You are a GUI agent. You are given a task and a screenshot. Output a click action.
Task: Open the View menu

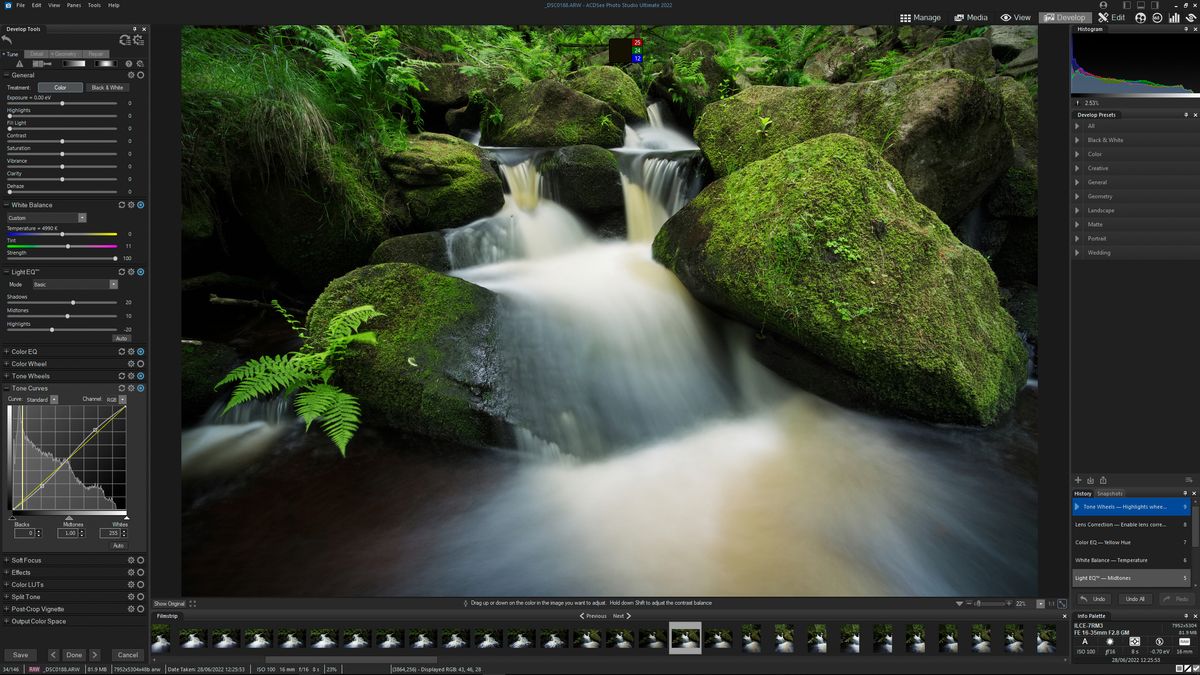53,5
